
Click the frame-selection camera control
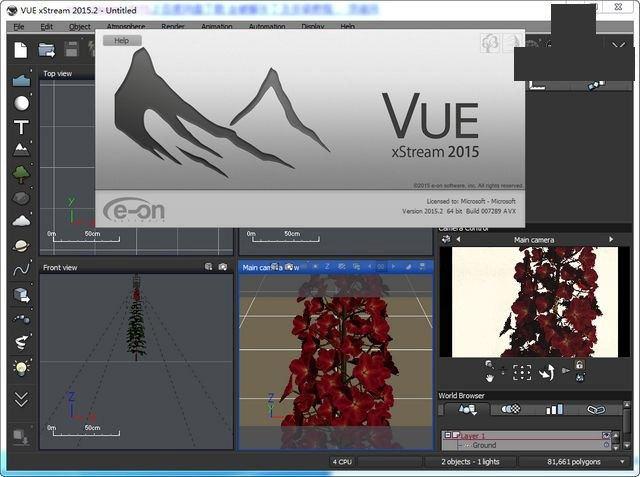click(522, 373)
